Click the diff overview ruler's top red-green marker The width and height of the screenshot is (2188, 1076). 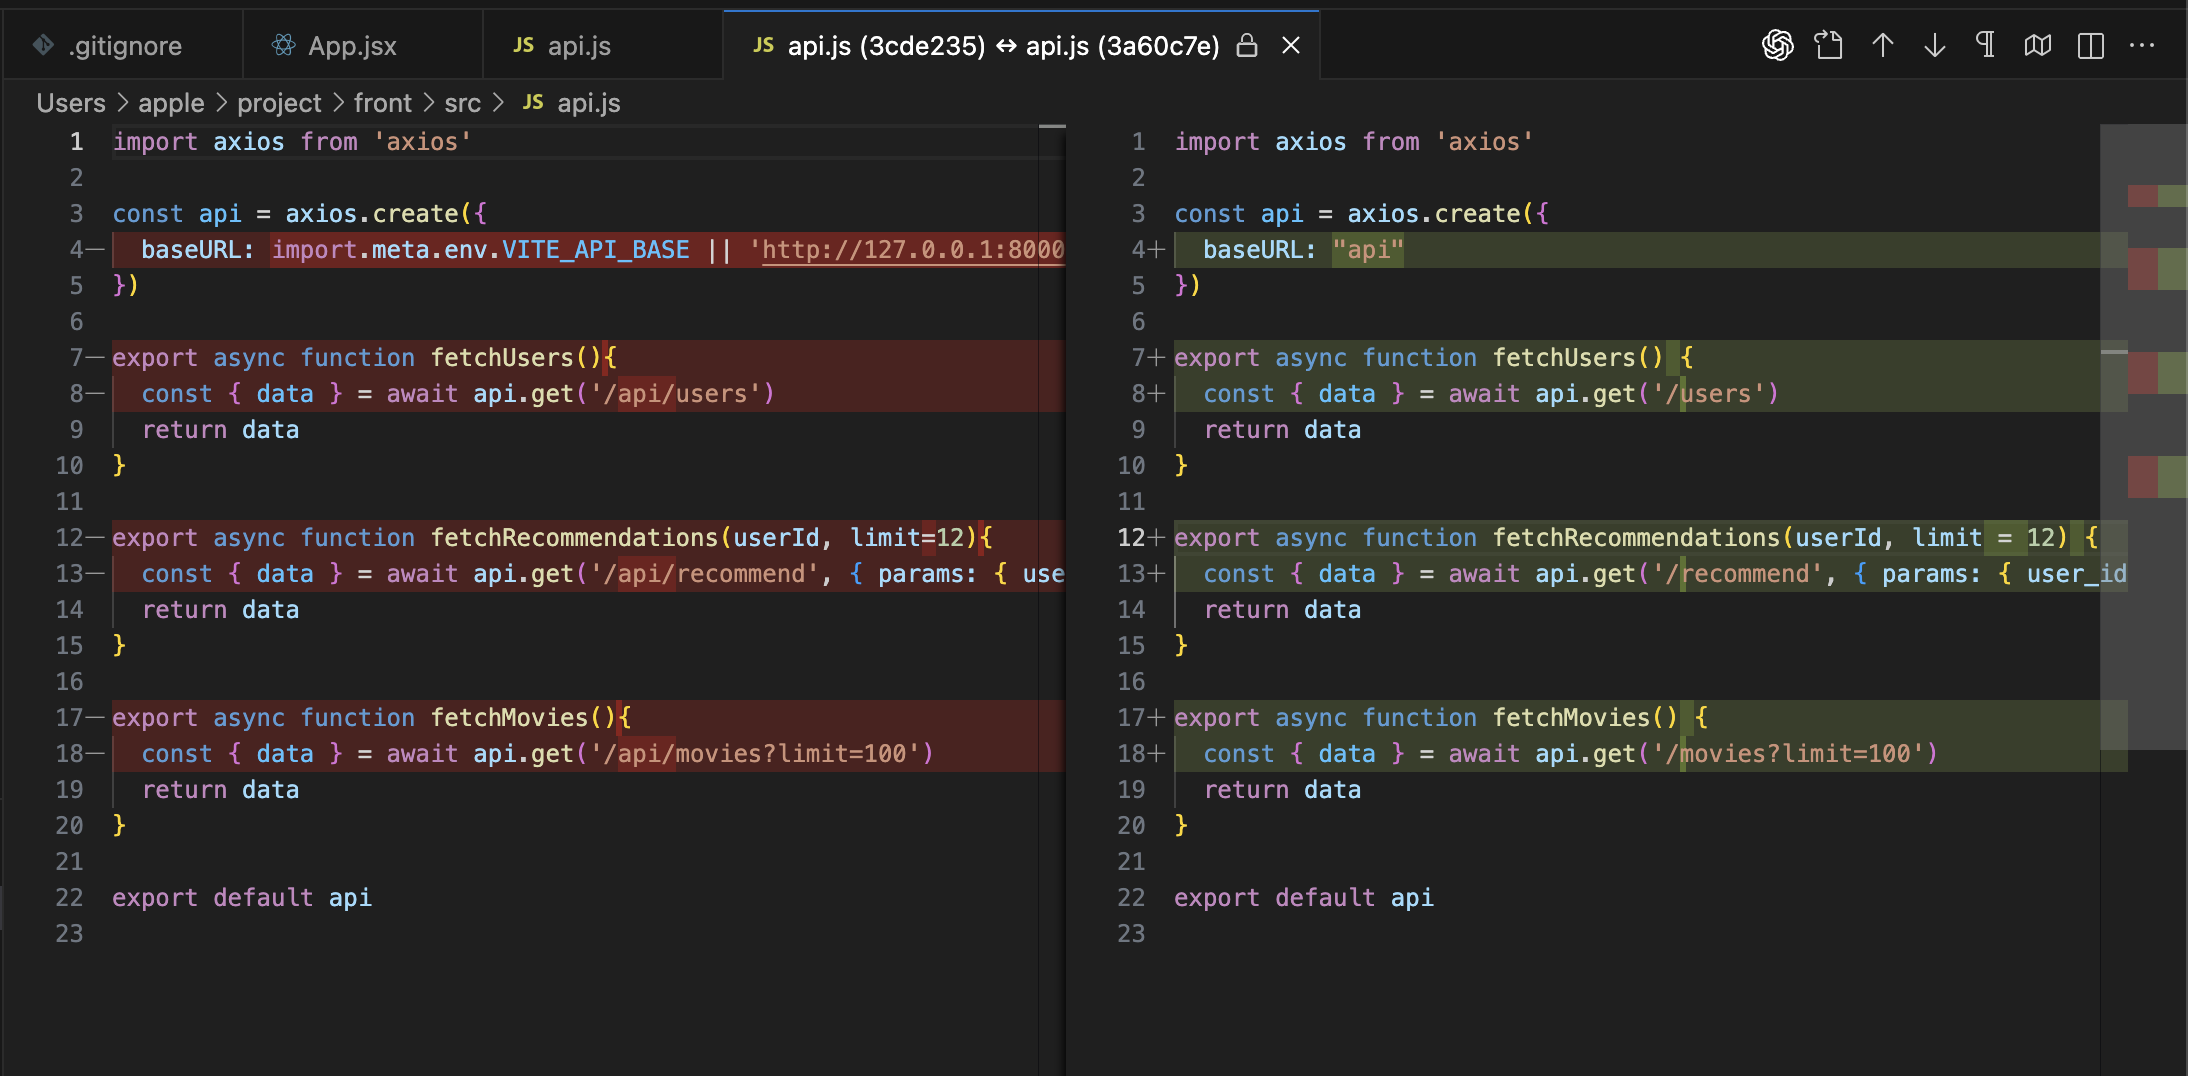tap(2157, 196)
